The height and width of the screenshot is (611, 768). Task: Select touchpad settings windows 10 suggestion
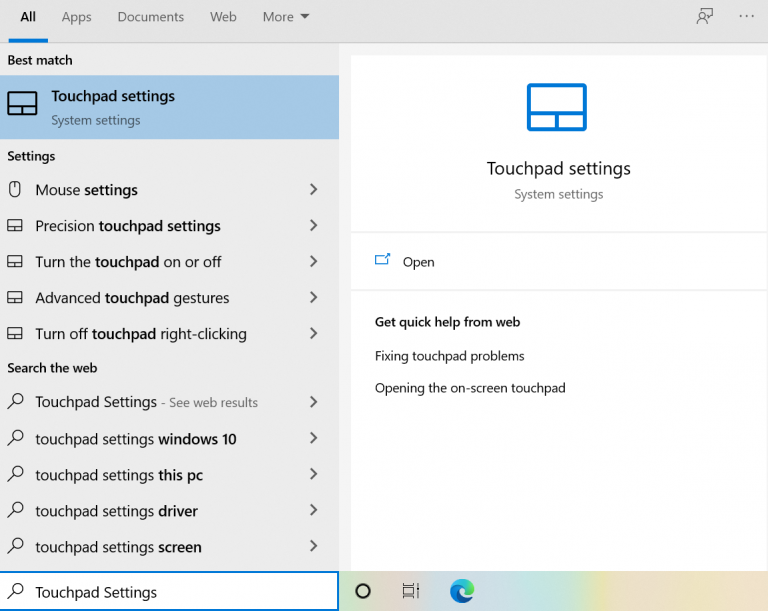tap(169, 439)
